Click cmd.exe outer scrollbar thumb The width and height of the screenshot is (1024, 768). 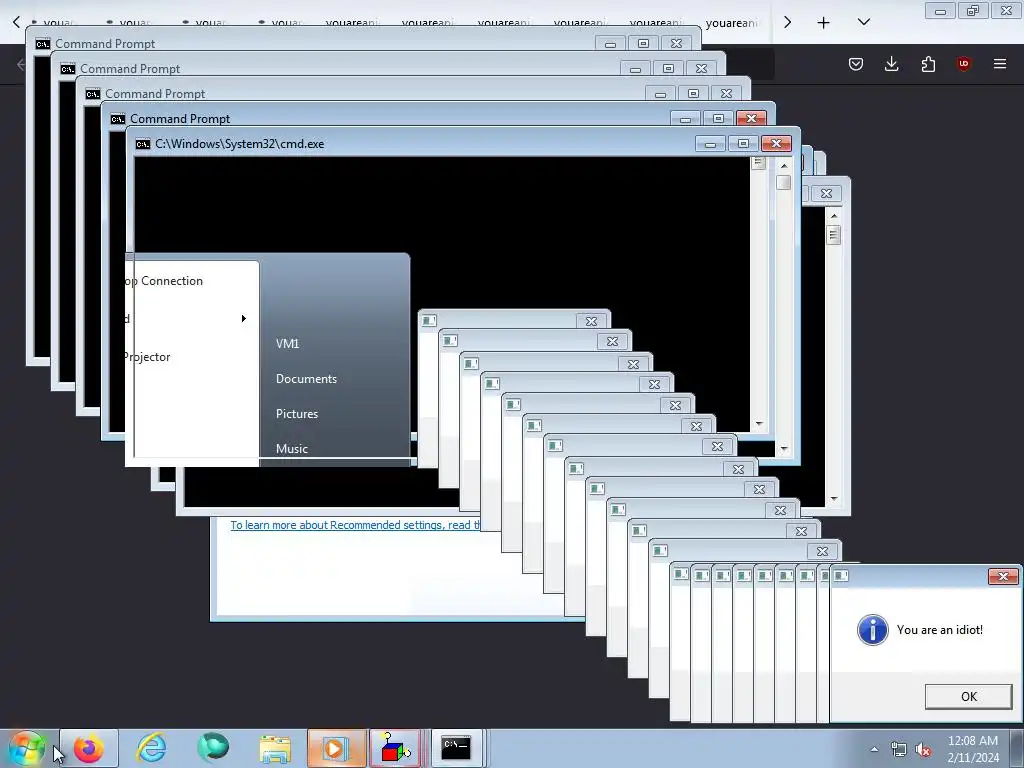click(x=784, y=182)
